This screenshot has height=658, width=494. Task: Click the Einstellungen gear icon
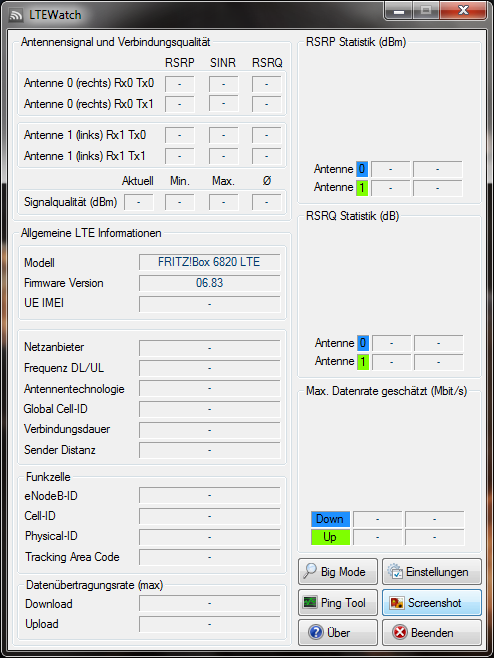pyautogui.click(x=395, y=571)
